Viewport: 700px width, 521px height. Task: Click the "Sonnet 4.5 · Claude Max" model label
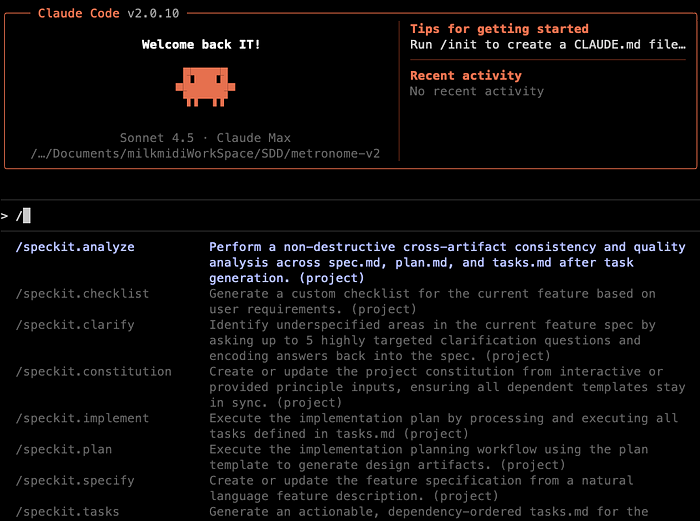point(204,137)
